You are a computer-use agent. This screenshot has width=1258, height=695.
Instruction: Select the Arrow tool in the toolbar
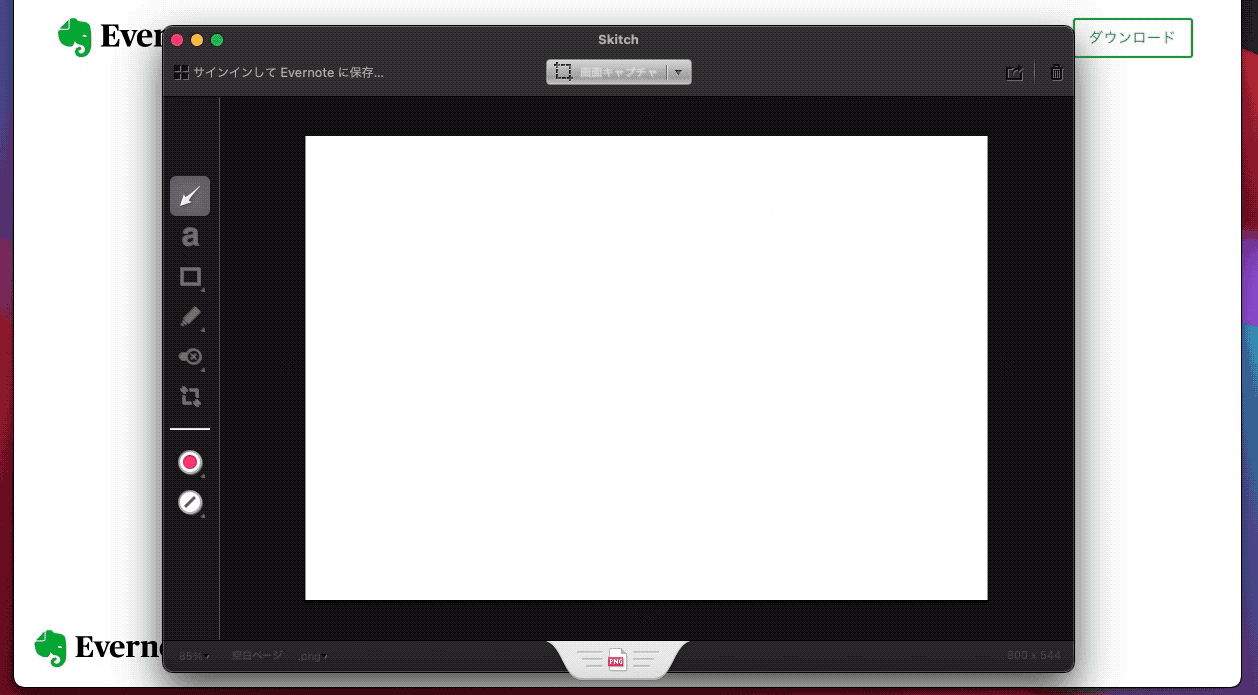coord(190,196)
